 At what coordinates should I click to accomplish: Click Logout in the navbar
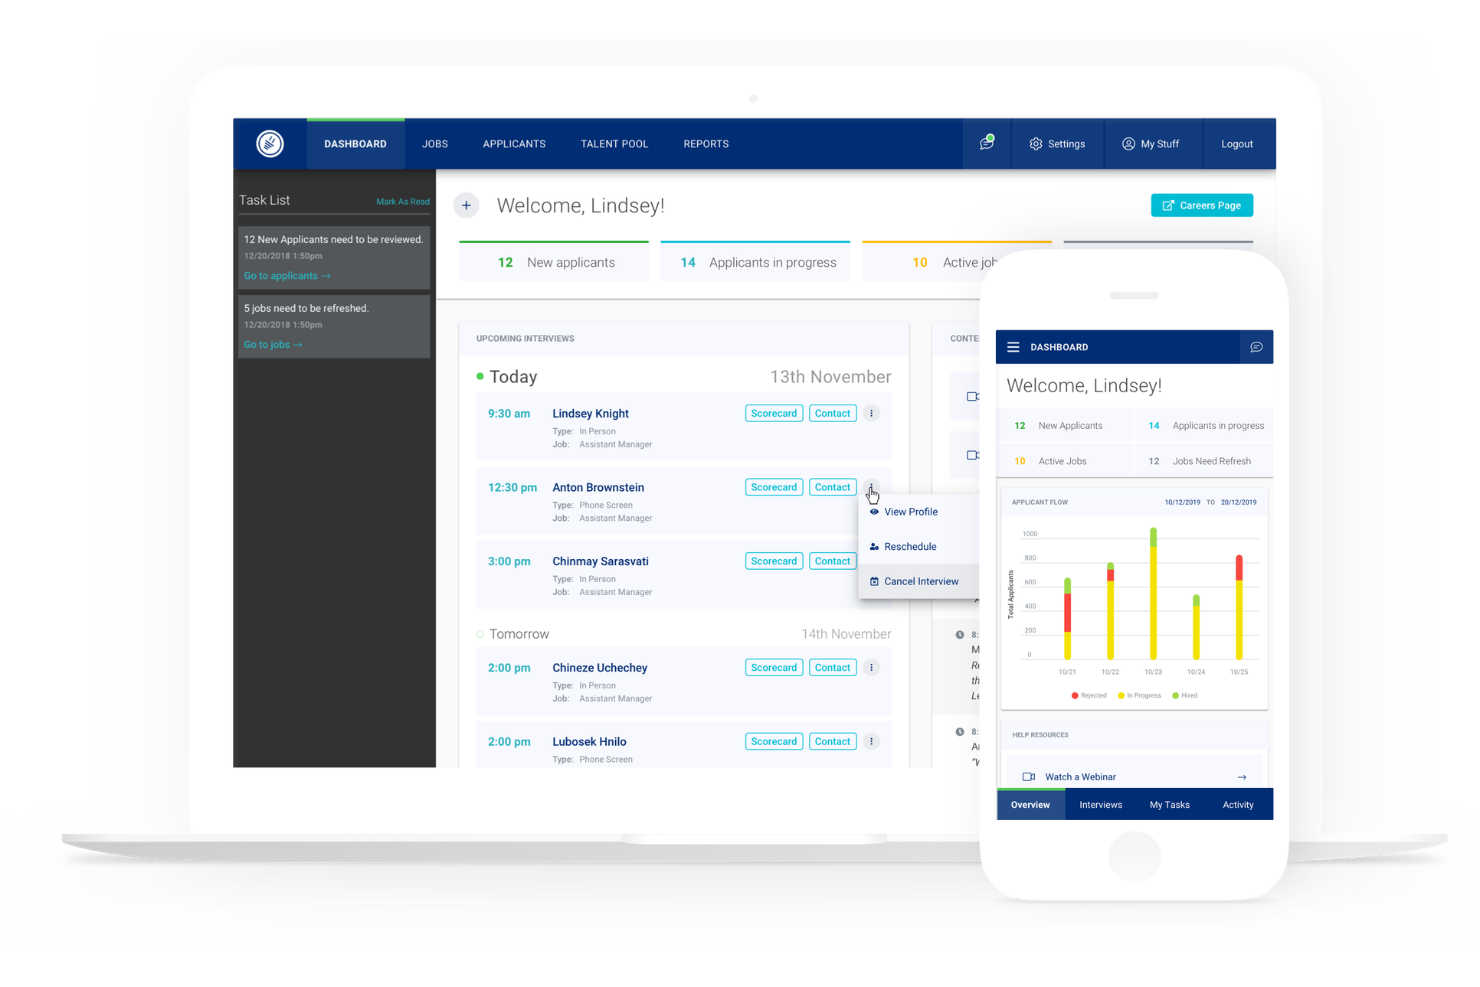point(1237,144)
